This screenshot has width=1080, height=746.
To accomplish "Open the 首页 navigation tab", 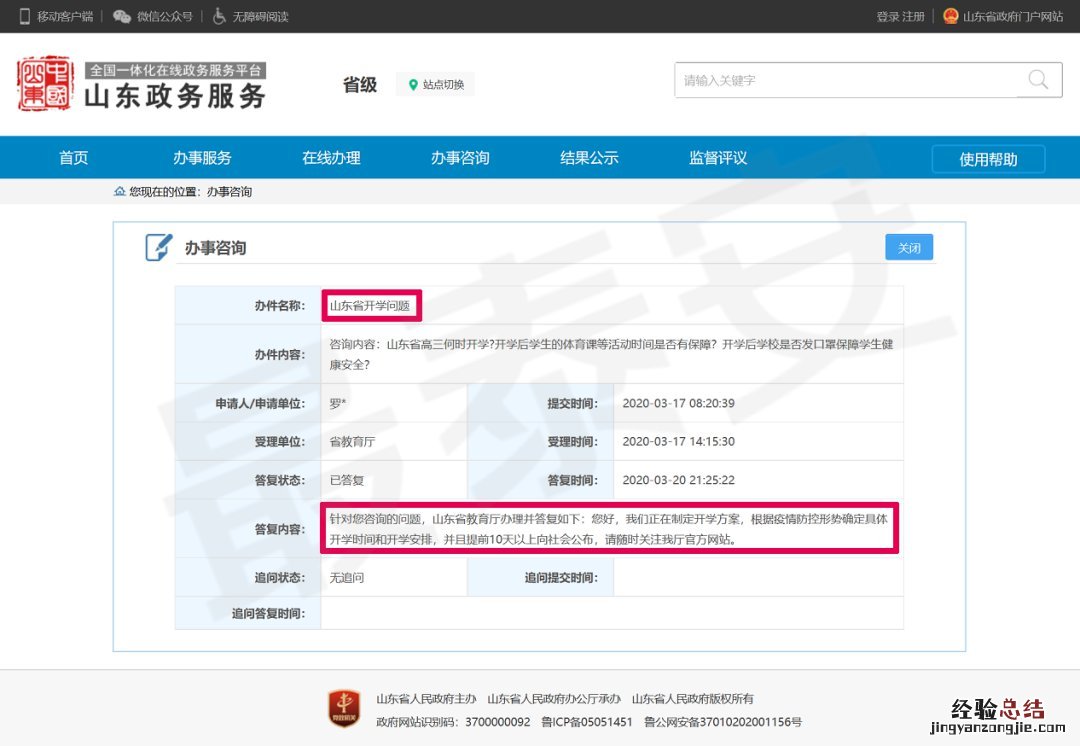I will 73,158.
